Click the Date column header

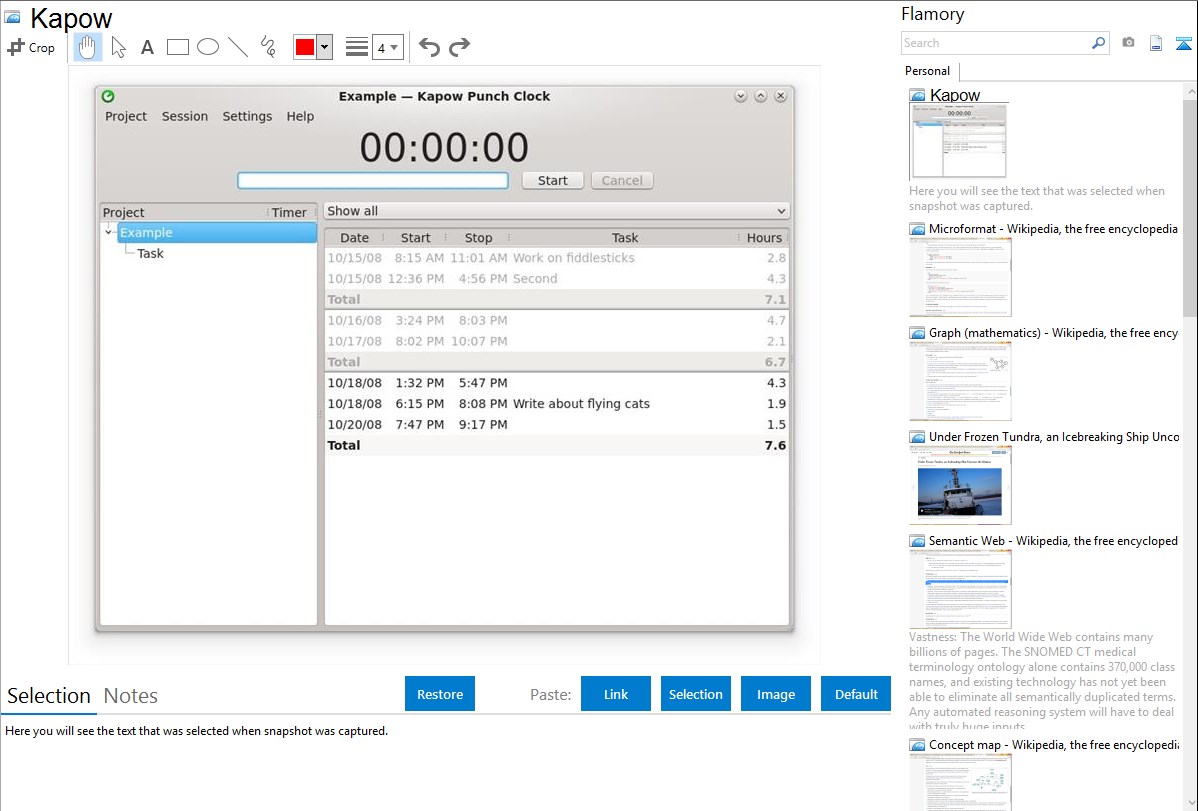(354, 238)
